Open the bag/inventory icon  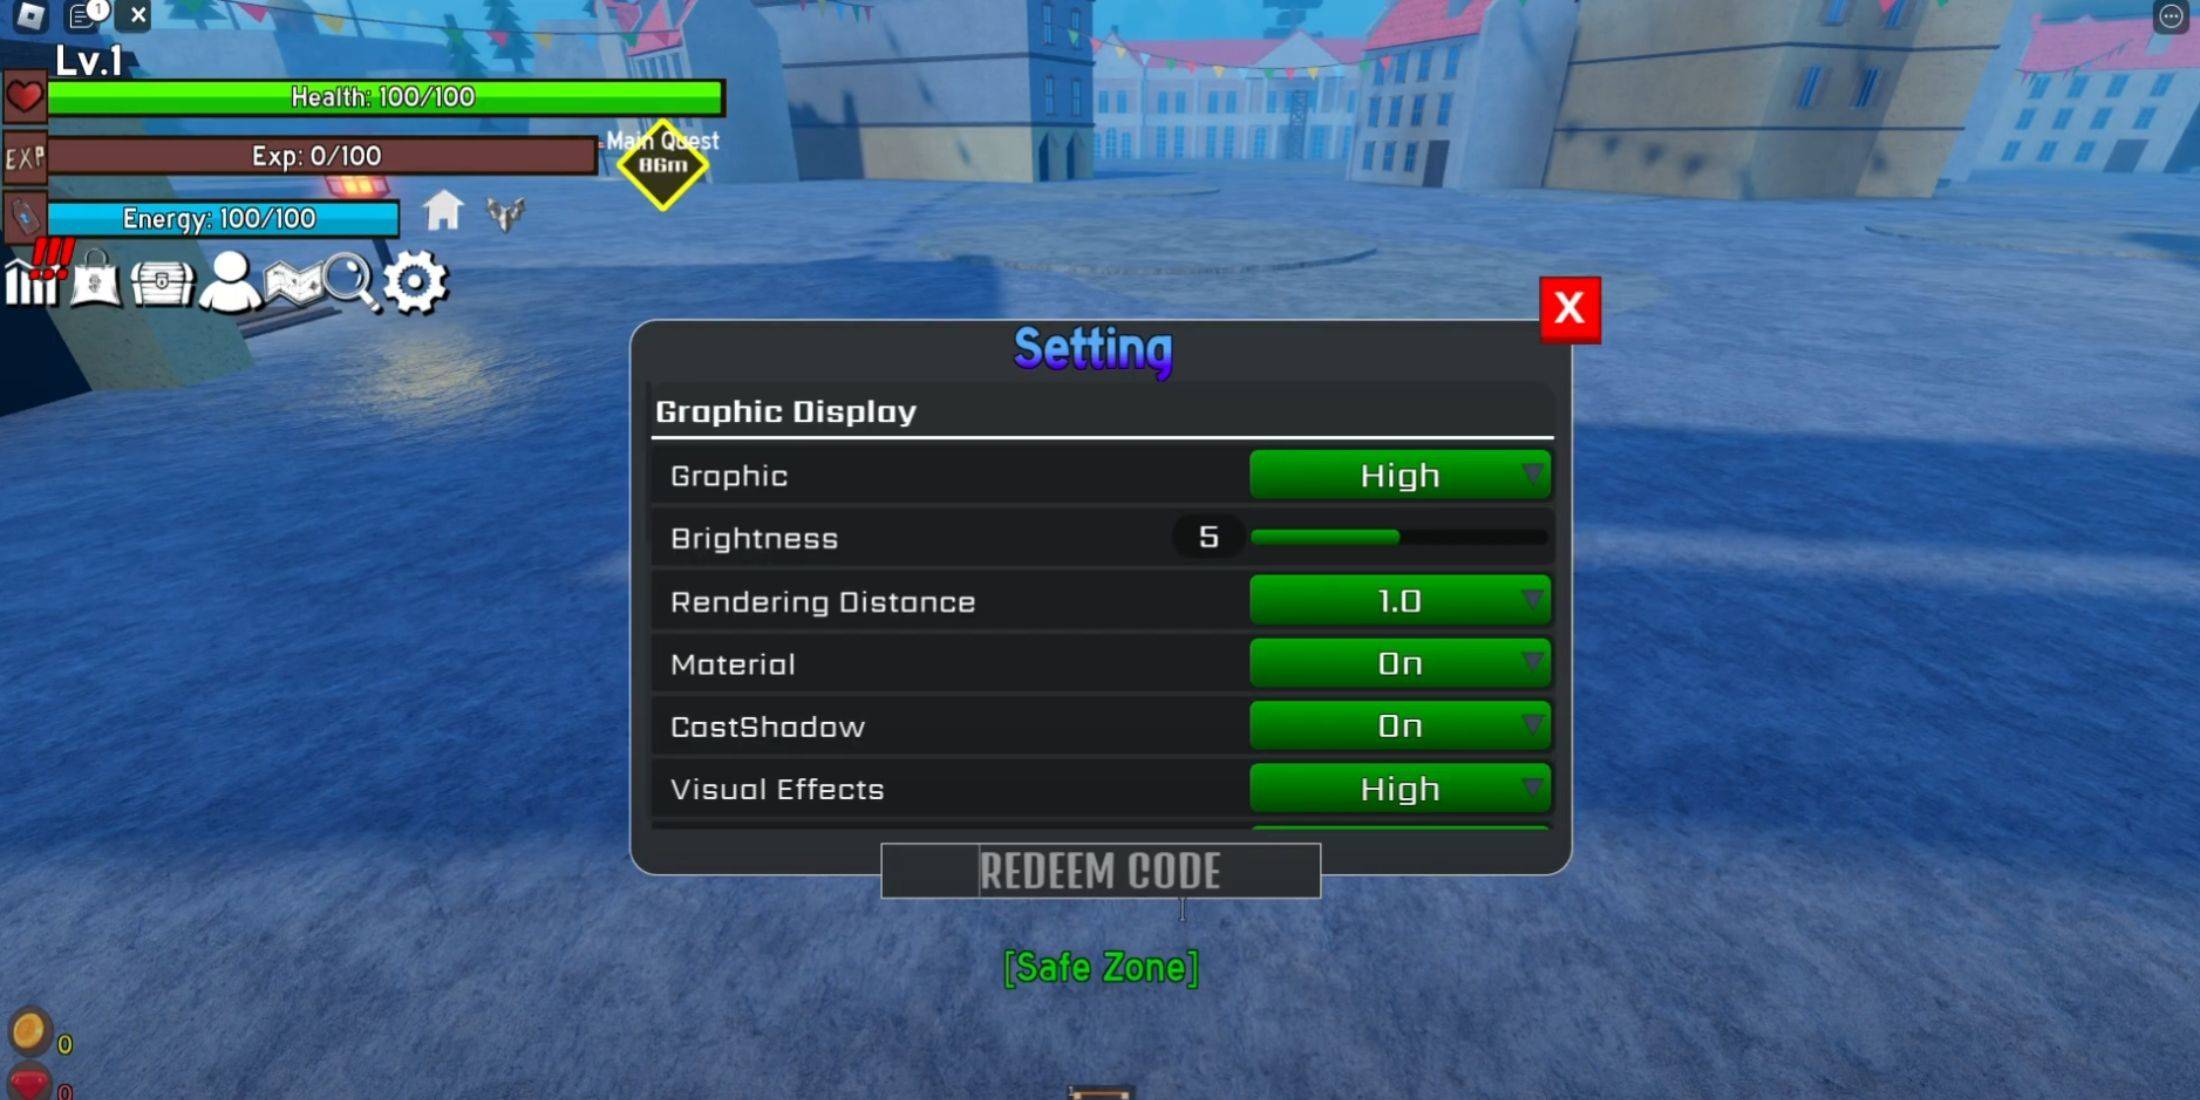[x=95, y=279]
